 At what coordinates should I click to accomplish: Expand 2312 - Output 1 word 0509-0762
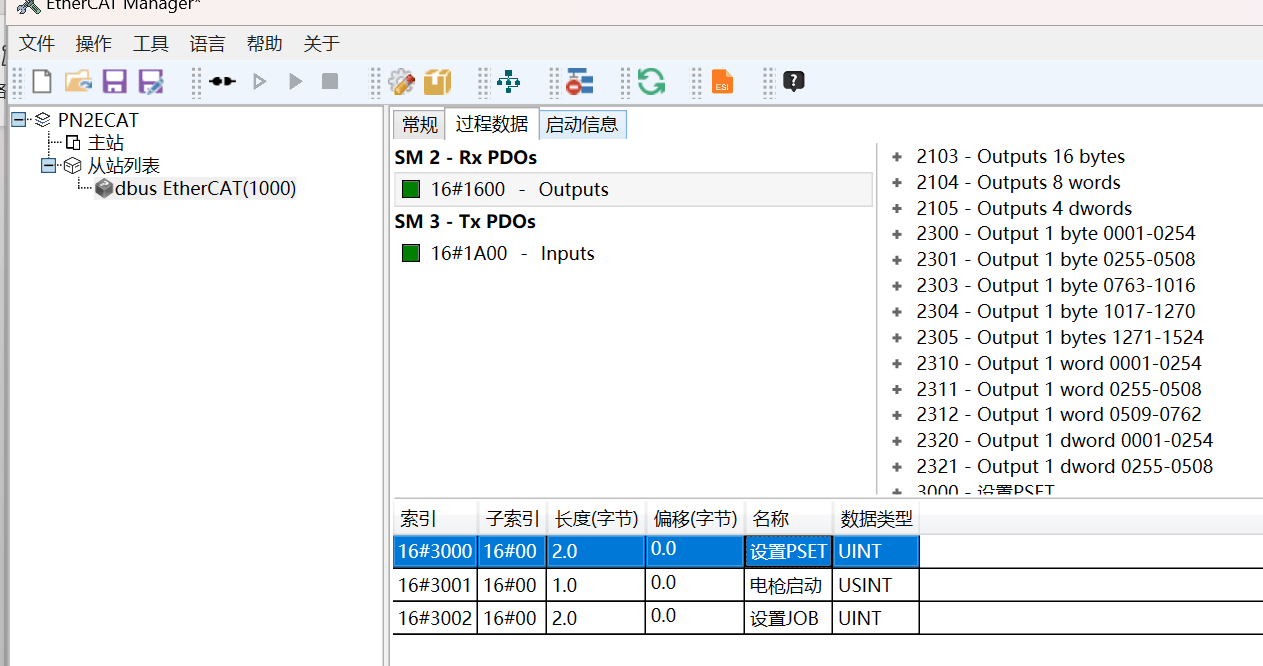click(x=897, y=415)
